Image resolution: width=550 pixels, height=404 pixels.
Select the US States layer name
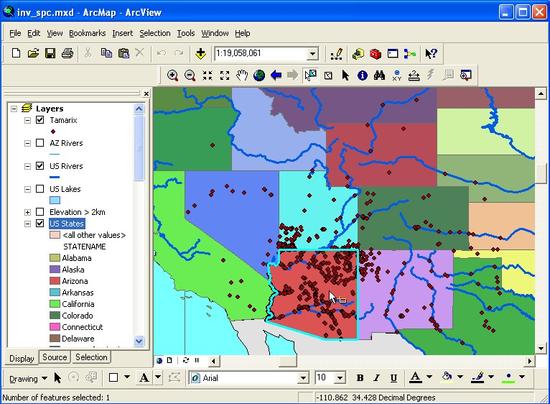click(67, 223)
